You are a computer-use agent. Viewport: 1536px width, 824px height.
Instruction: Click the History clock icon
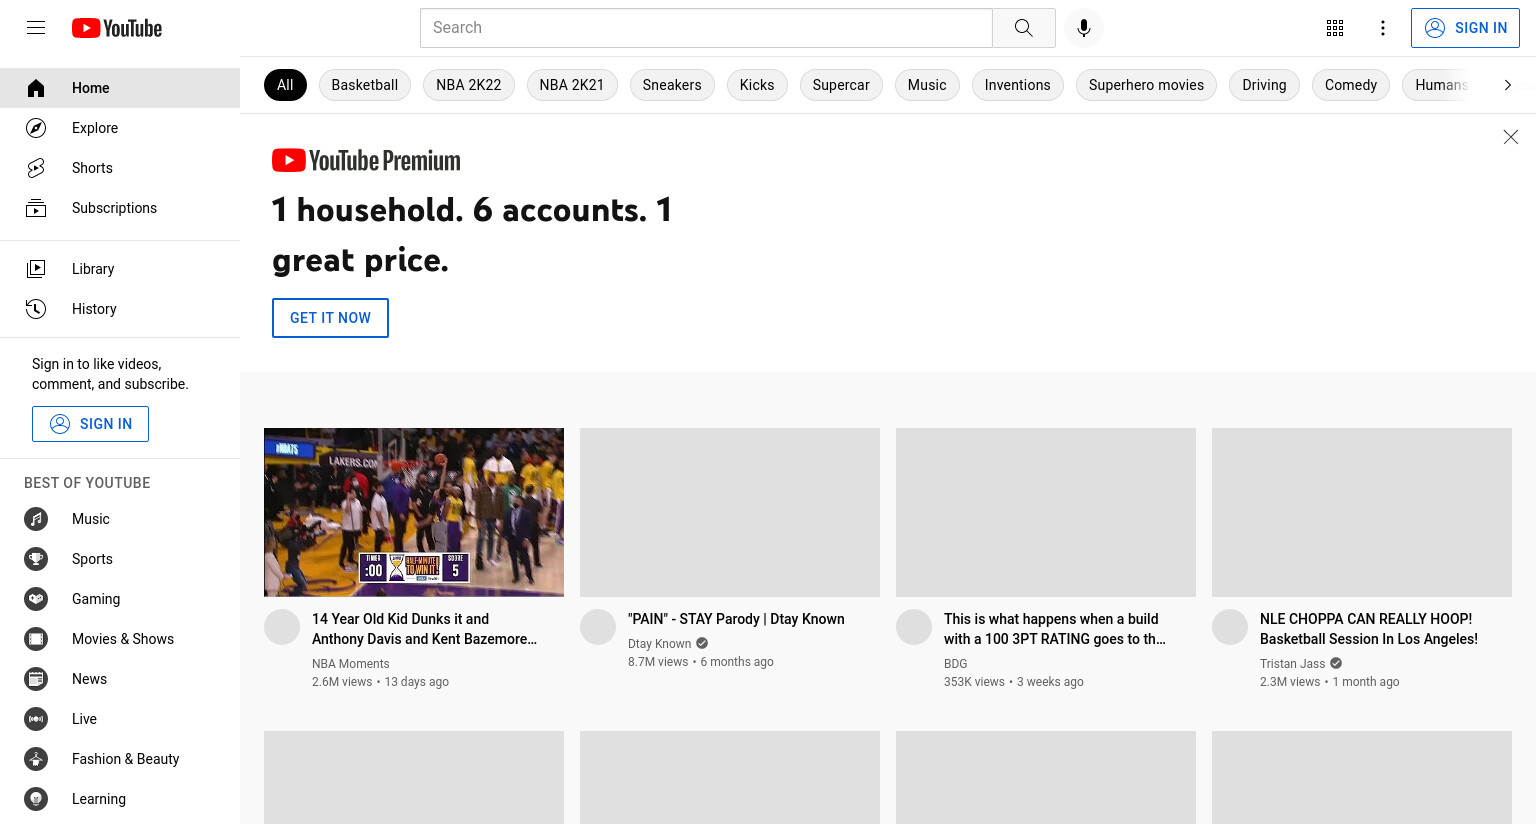pyautogui.click(x=36, y=309)
